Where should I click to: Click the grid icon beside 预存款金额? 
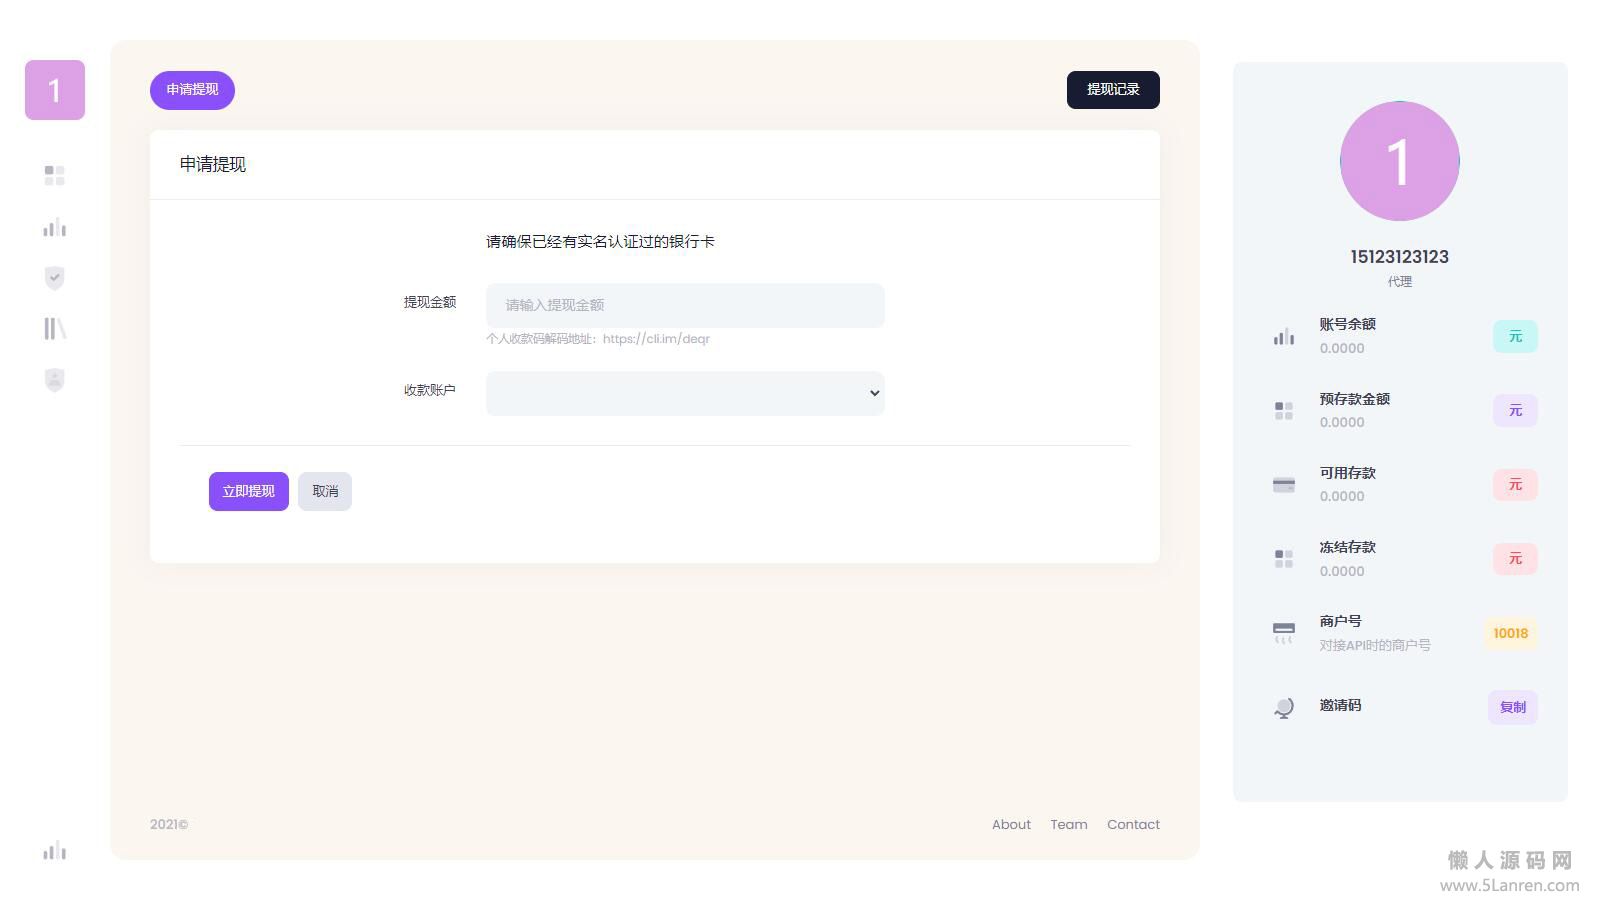click(1284, 411)
